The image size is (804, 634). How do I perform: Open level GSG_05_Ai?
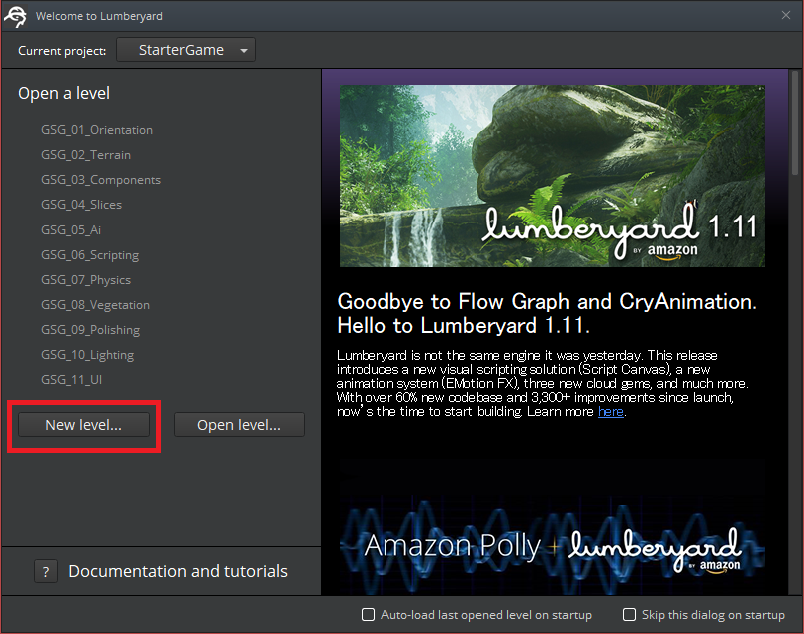[x=71, y=230]
